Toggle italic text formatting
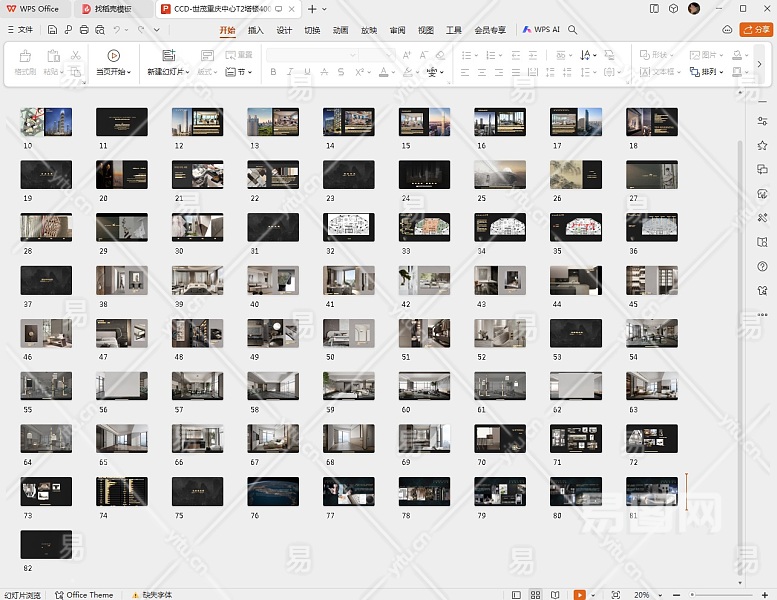Image resolution: width=777 pixels, height=600 pixels. click(x=288, y=72)
